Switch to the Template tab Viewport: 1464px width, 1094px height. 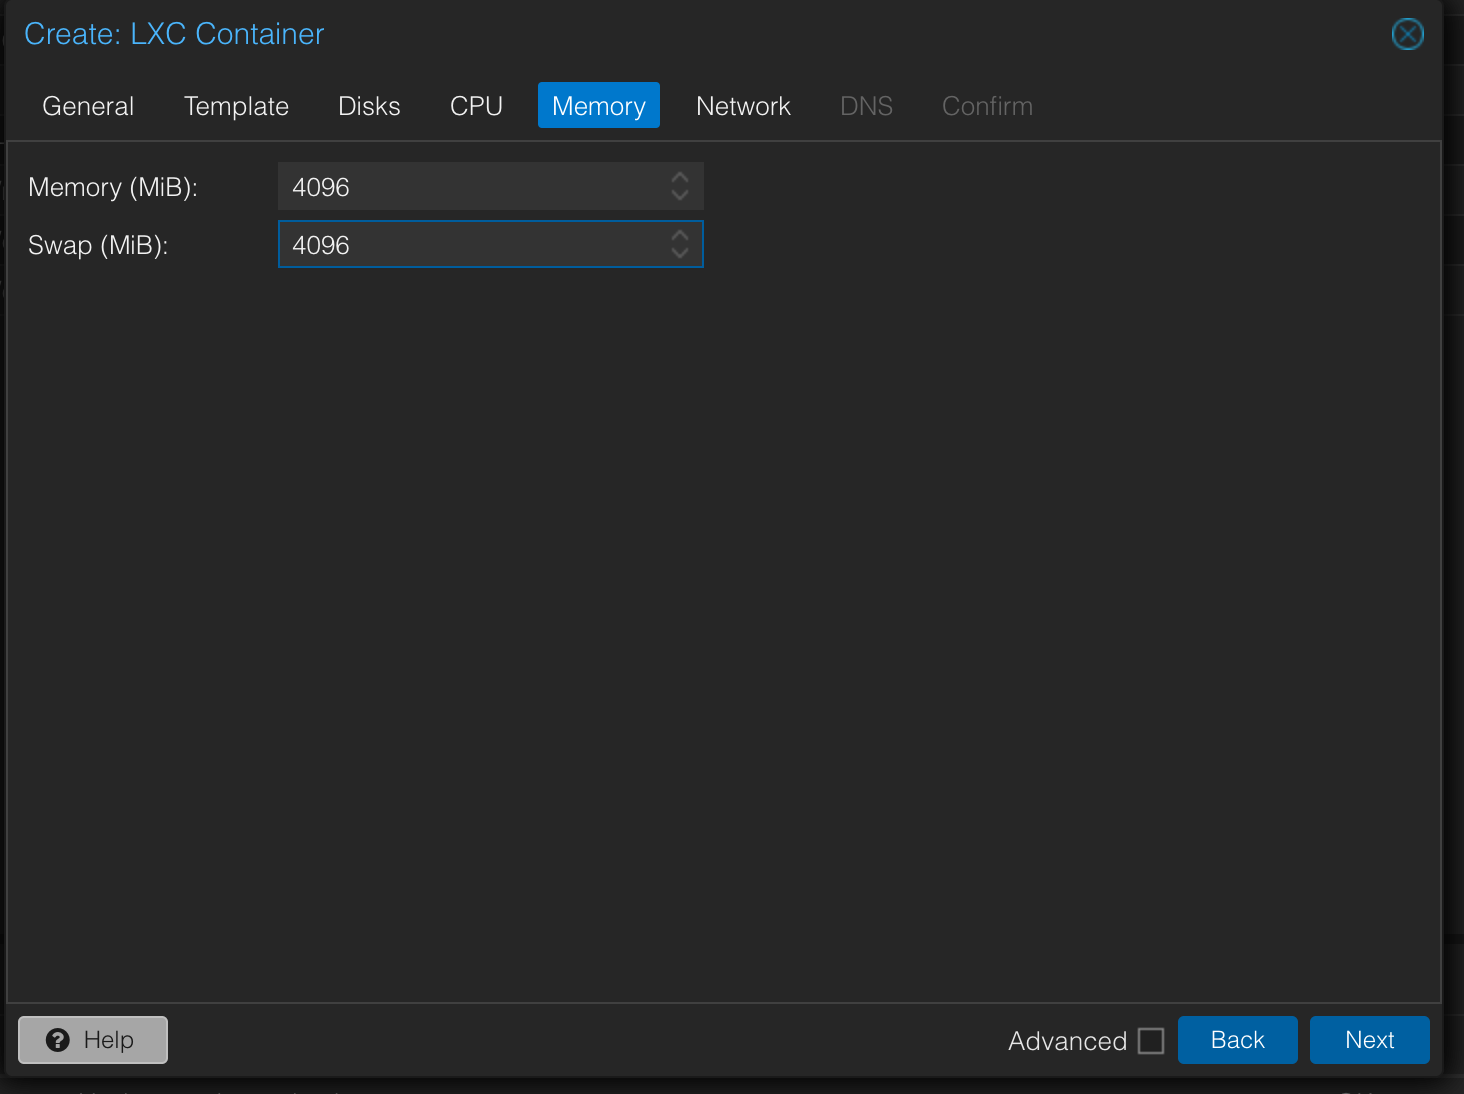click(x=236, y=106)
